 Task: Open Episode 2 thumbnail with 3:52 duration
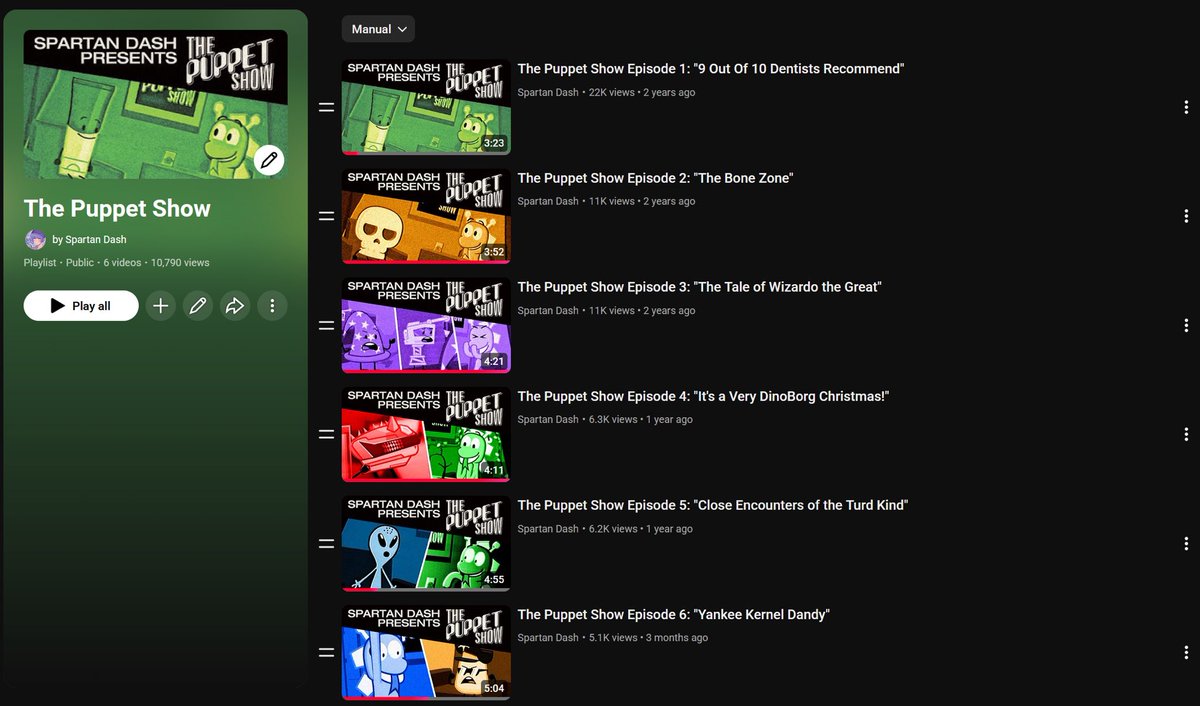point(426,216)
